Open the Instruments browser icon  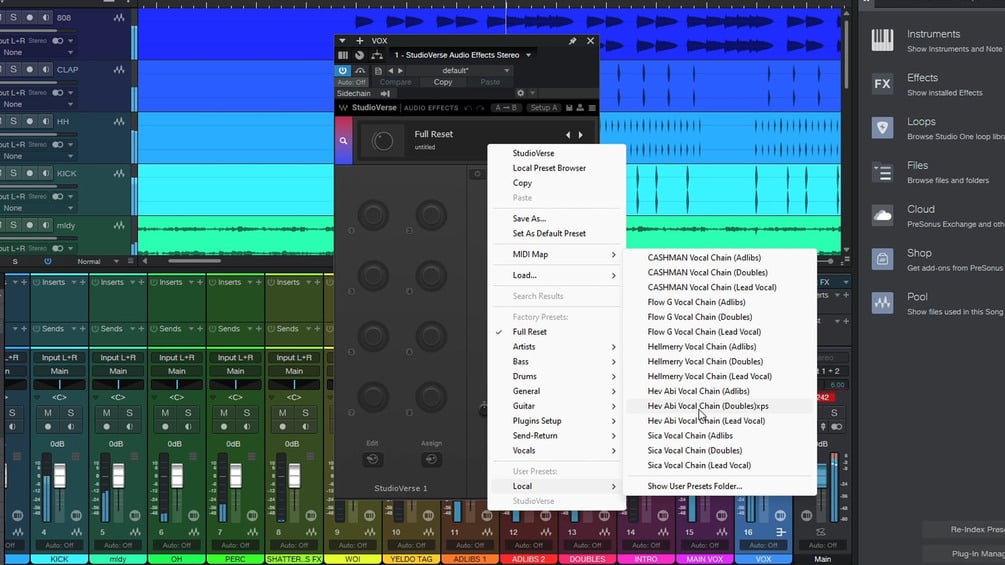(x=883, y=40)
